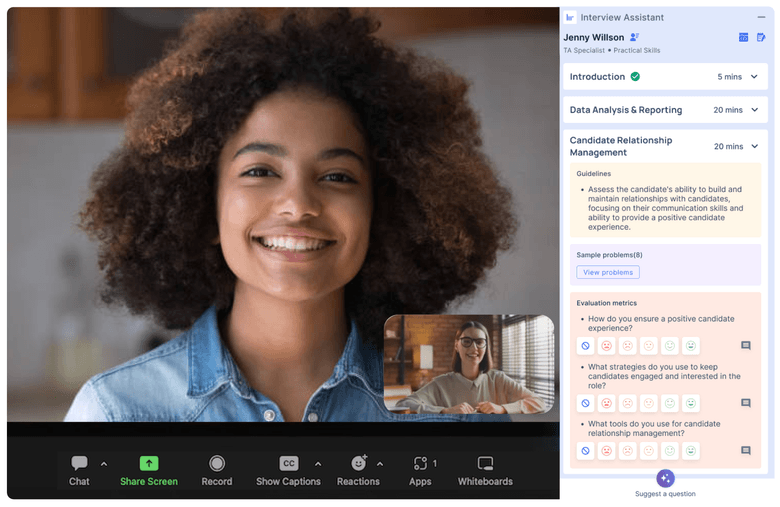Open the notes icon in the Interview Assistant header
This screenshot has width=780, height=507.
(x=761, y=38)
